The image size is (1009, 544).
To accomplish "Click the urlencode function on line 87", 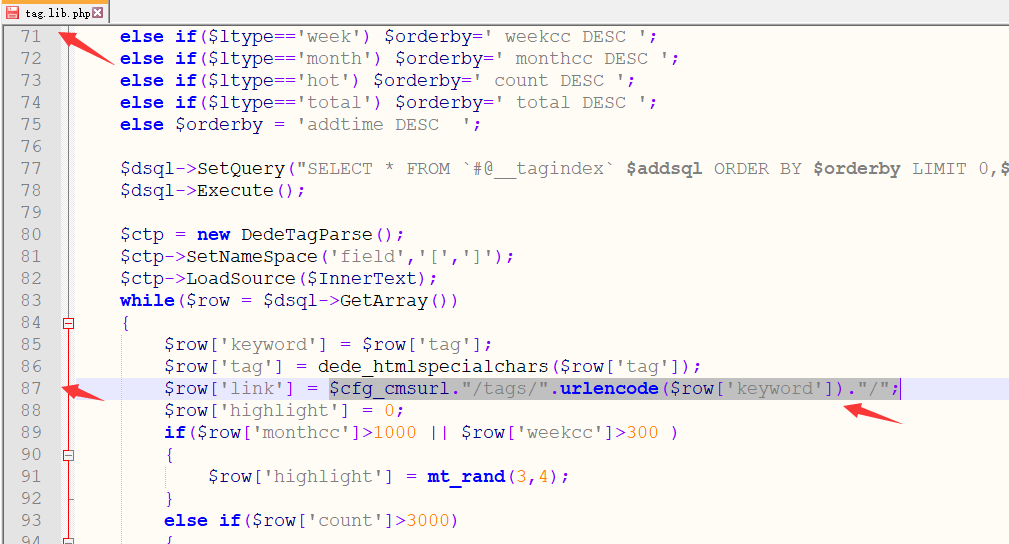I will coord(609,388).
